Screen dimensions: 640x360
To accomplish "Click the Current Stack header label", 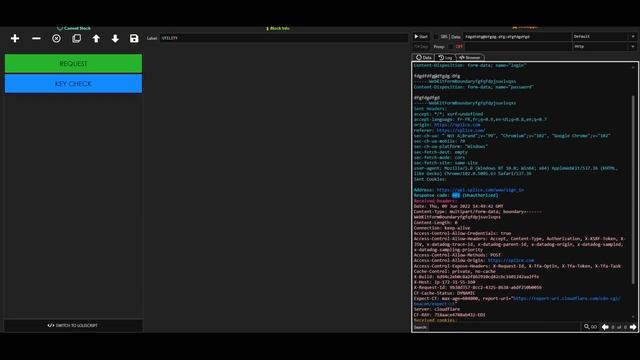I will tap(74, 28).
